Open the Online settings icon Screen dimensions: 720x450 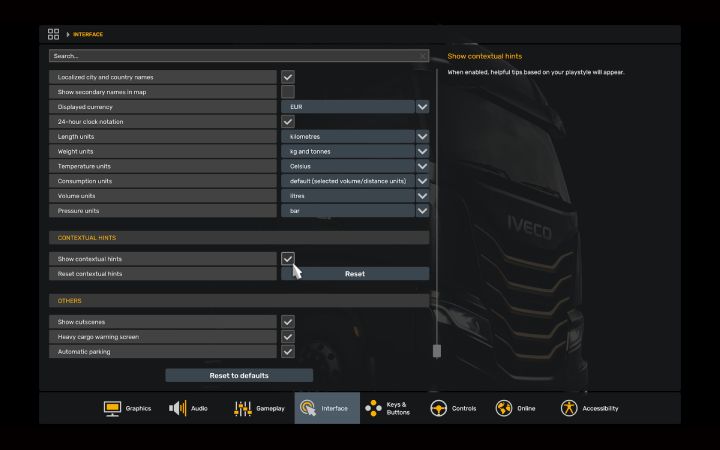pyautogui.click(x=504, y=408)
